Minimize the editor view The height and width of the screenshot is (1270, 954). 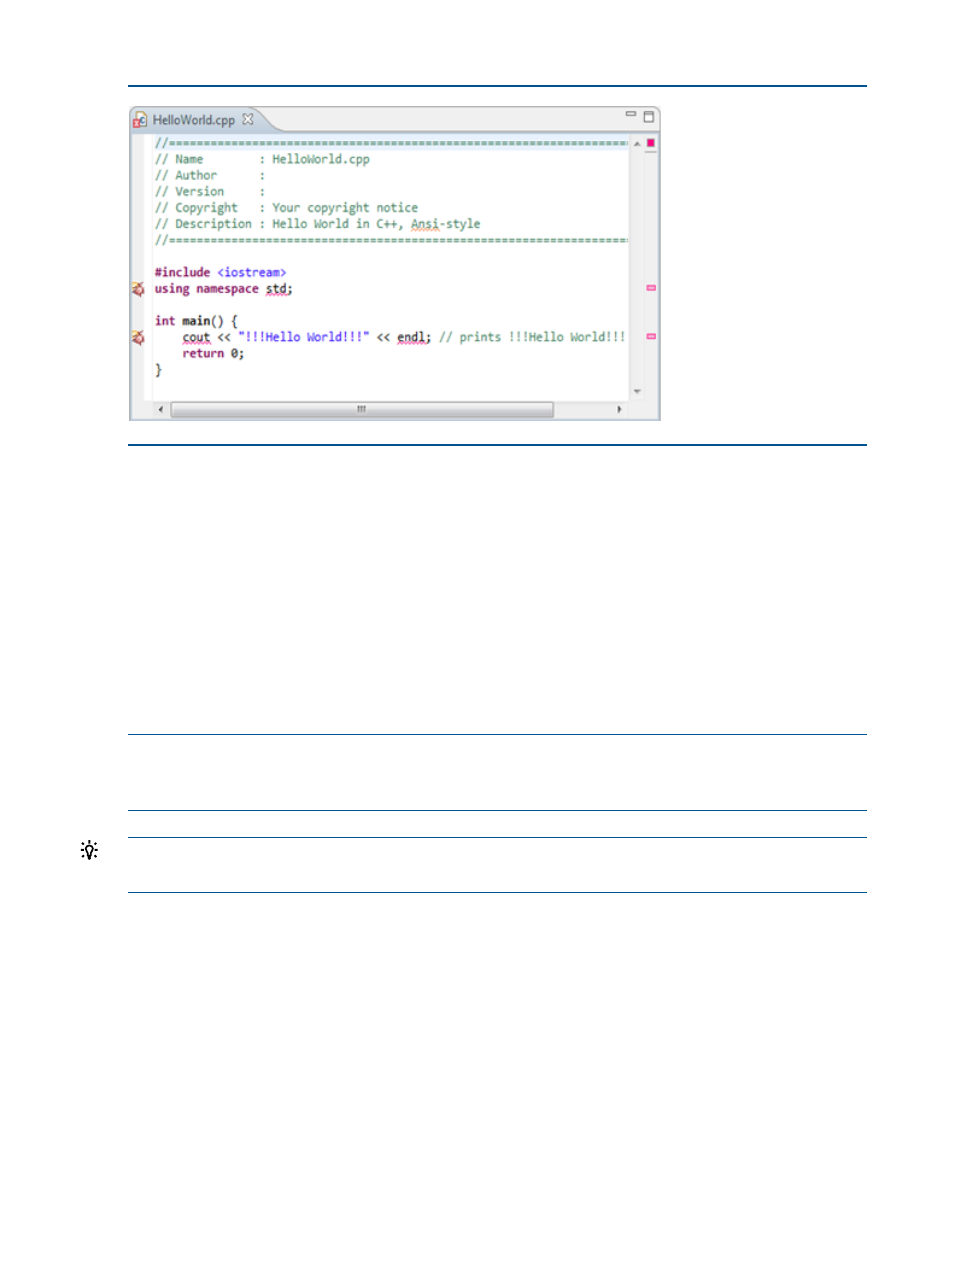pyautogui.click(x=631, y=114)
